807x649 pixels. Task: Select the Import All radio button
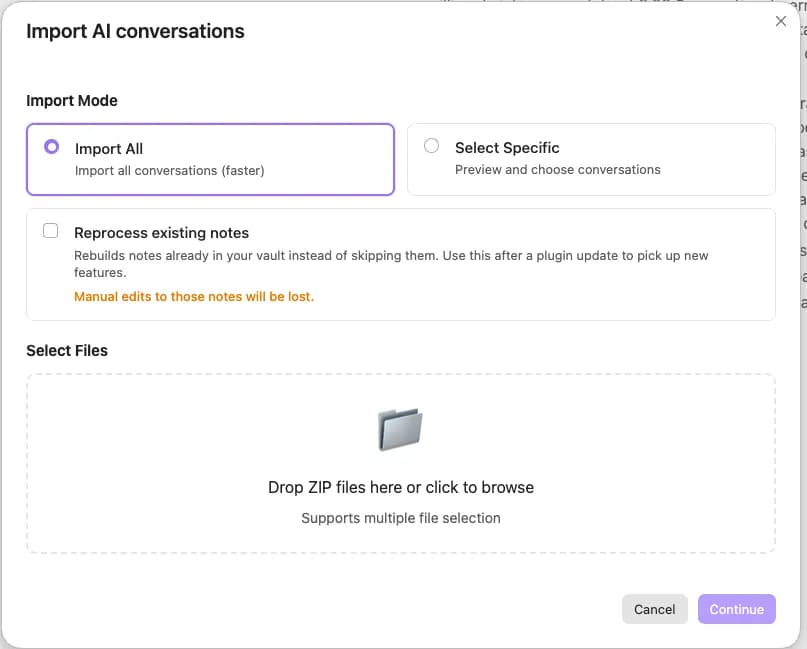point(51,147)
